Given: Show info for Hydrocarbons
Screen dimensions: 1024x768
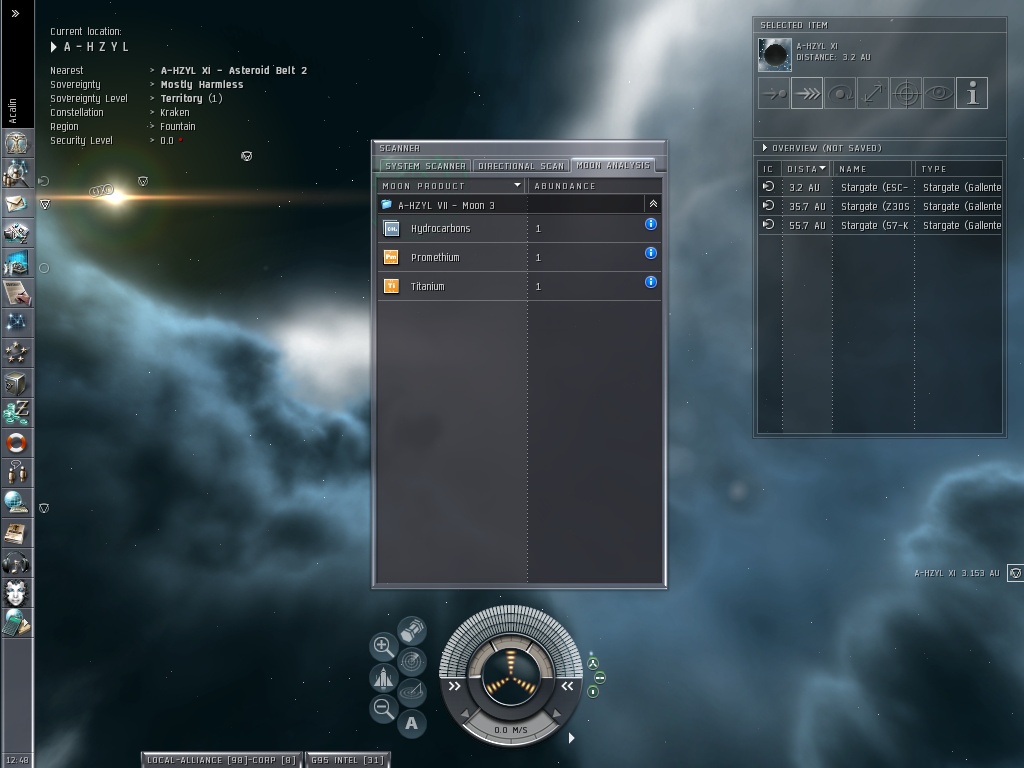Looking at the screenshot, I should 650,224.
